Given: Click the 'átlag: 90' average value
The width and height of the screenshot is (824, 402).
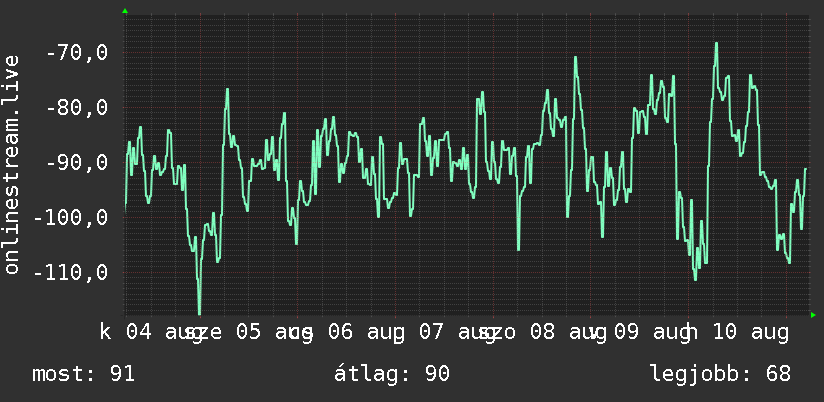Looking at the screenshot, I should pyautogui.click(x=392, y=374).
